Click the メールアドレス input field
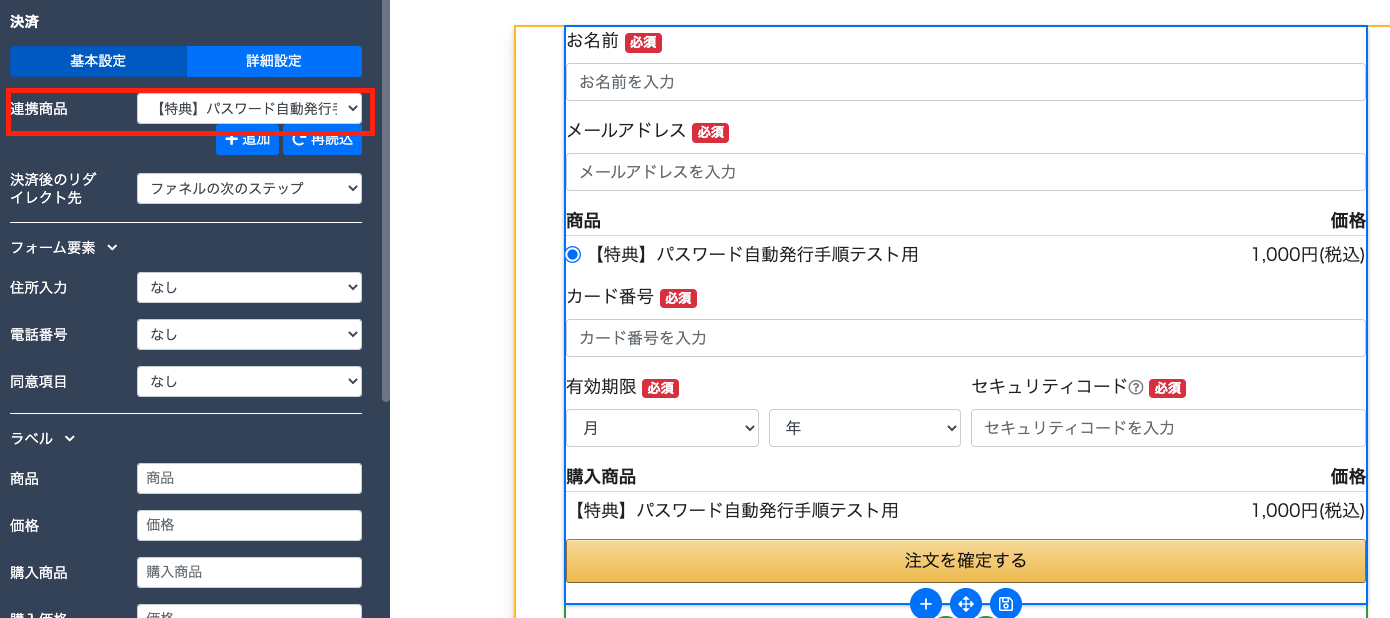 [965, 172]
